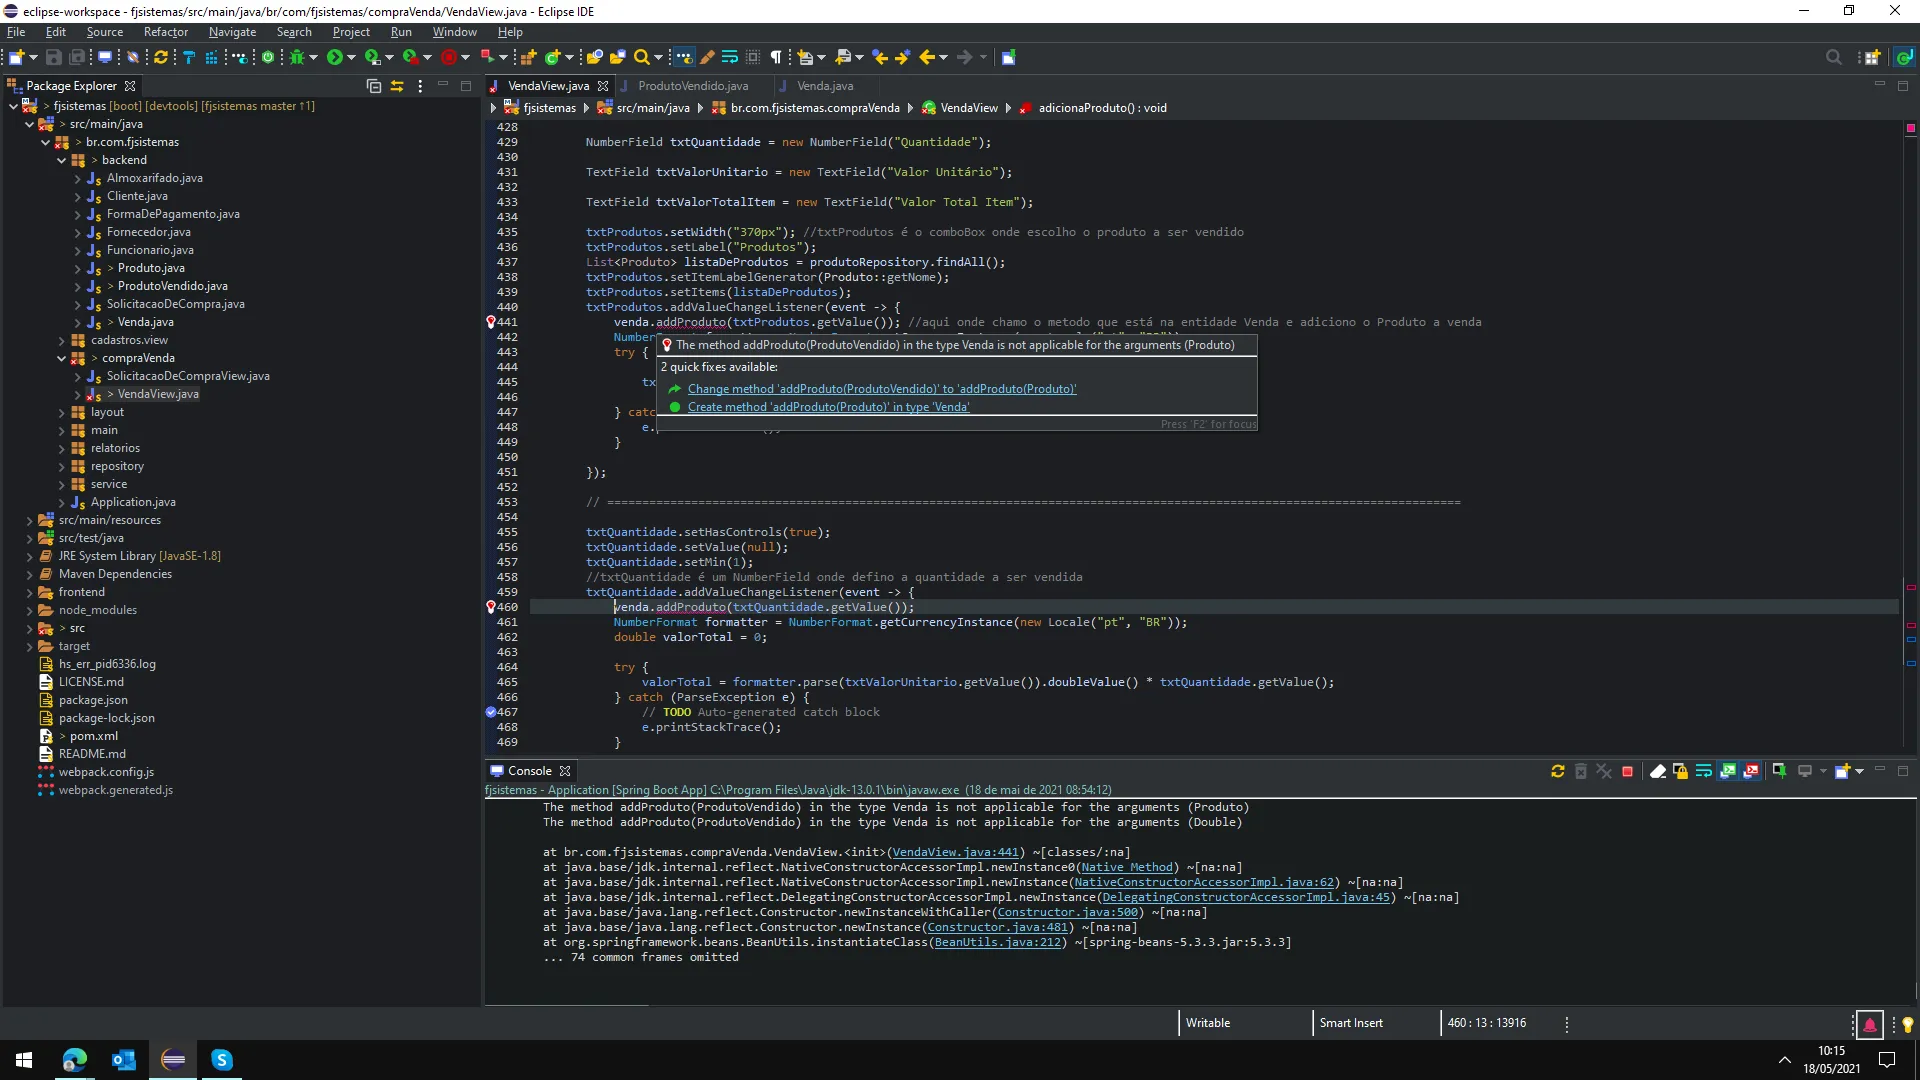Click error marker on line 441
Viewport: 1920px width, 1080px height.
490,322
